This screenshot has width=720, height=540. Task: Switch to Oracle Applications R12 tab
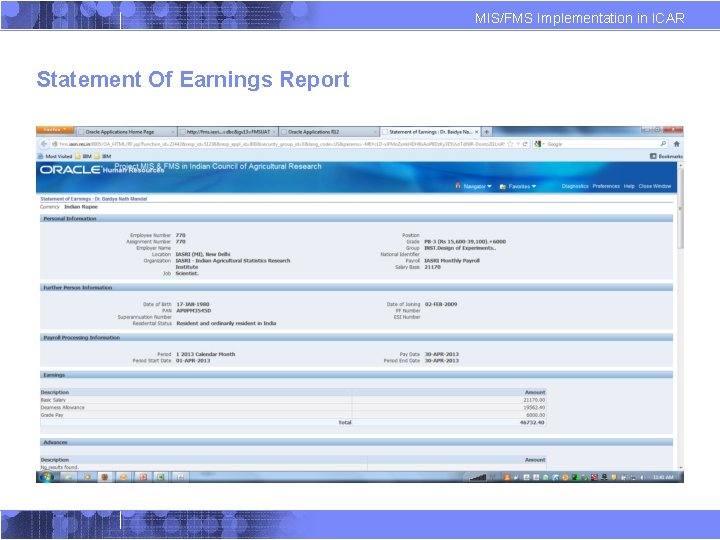click(329, 132)
